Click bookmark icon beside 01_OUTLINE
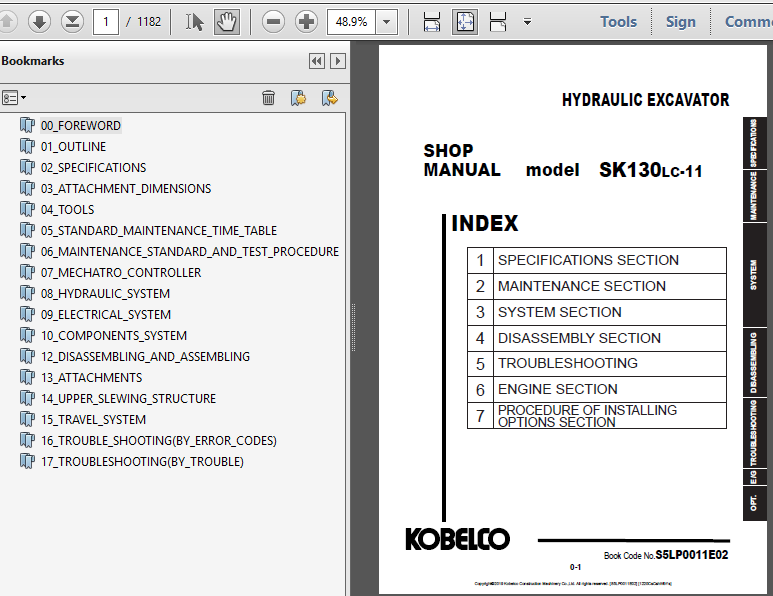Viewport: 773px width, 596px height. [27, 146]
